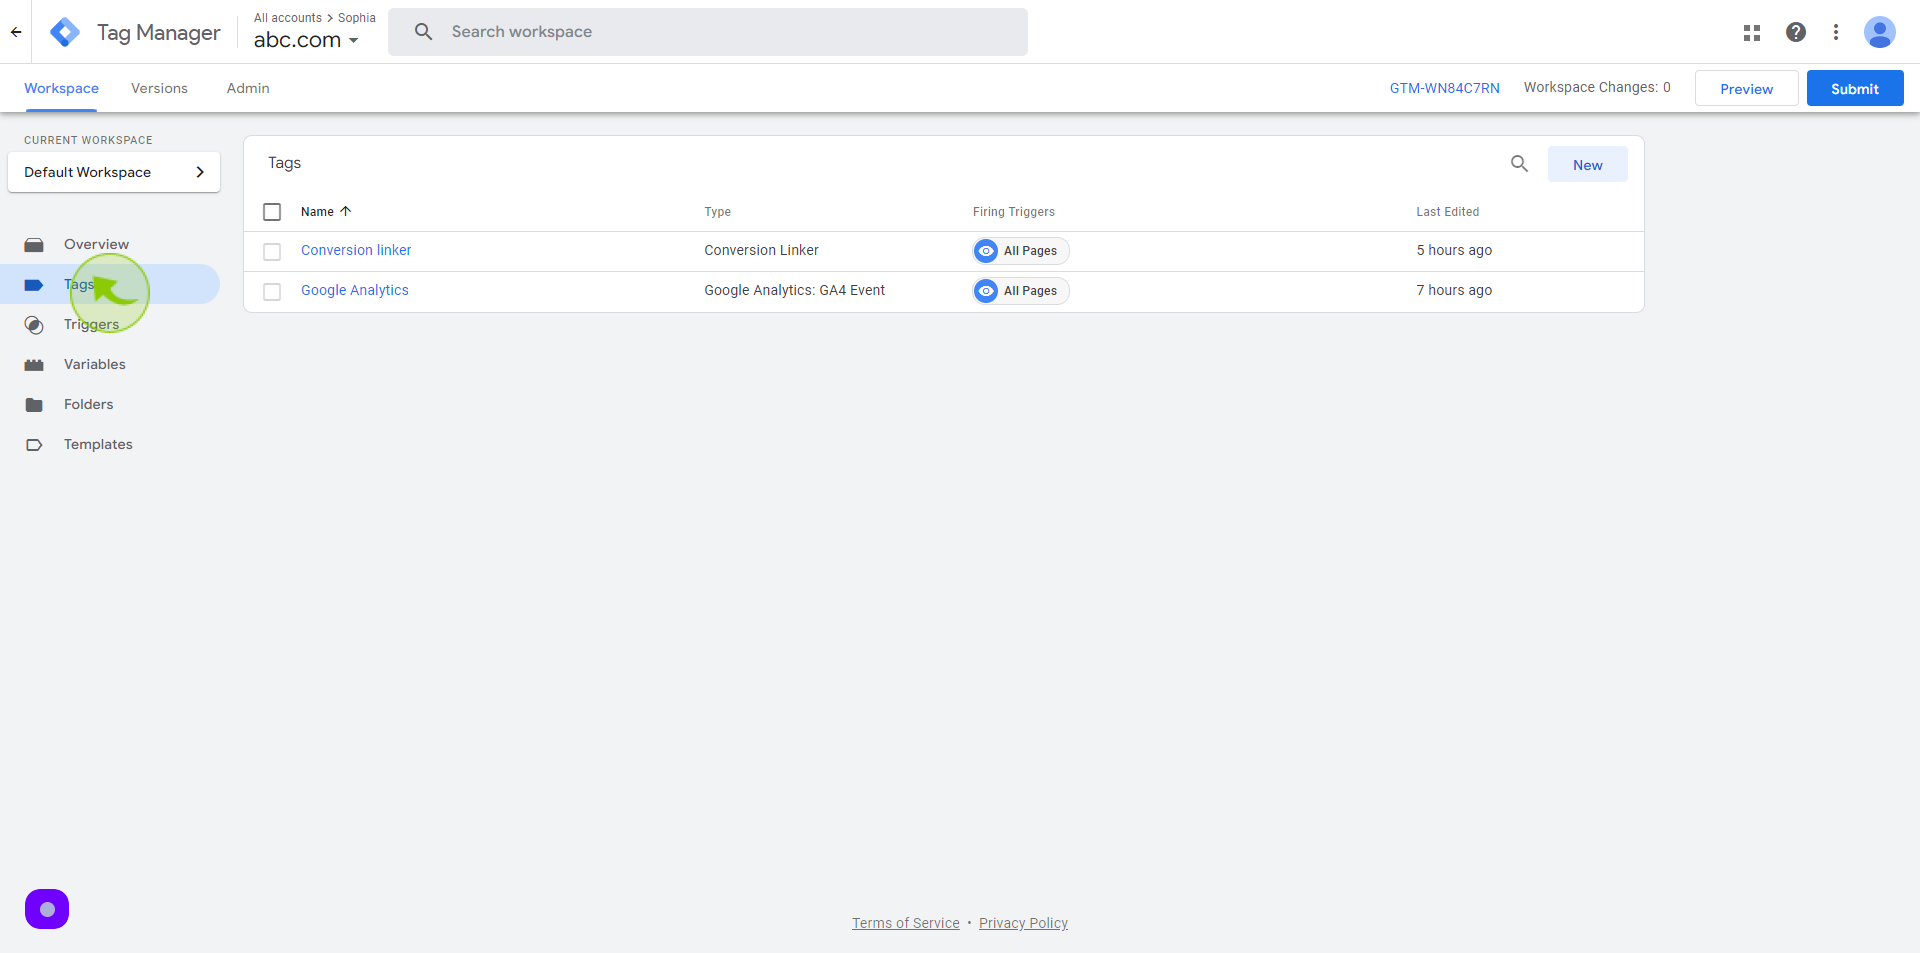Click the Search workspace input field
1920x953 pixels.
[x=708, y=32]
